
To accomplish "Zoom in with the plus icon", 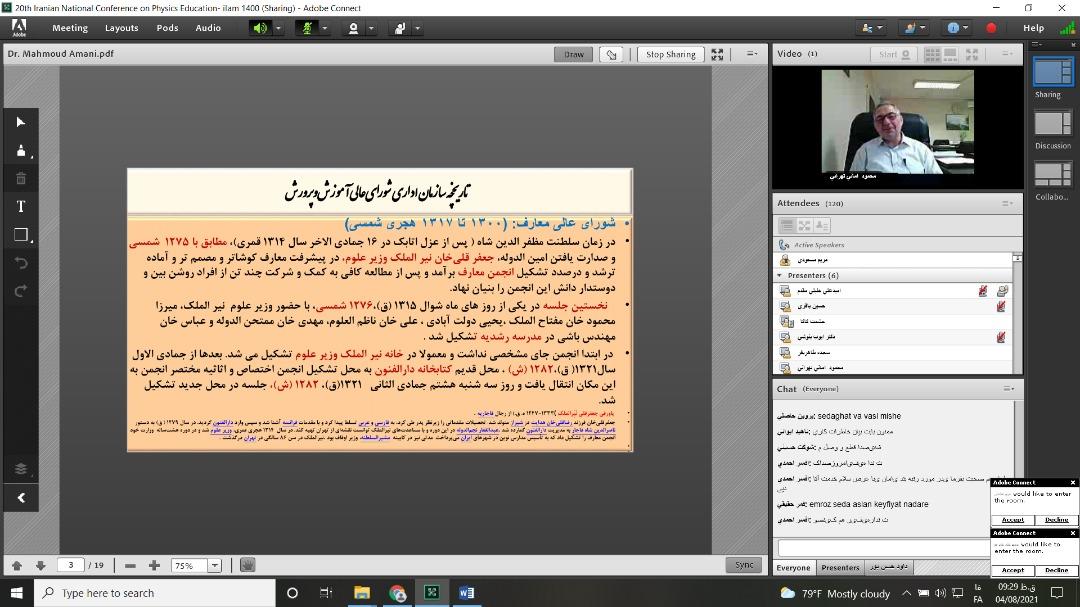I will tap(154, 566).
